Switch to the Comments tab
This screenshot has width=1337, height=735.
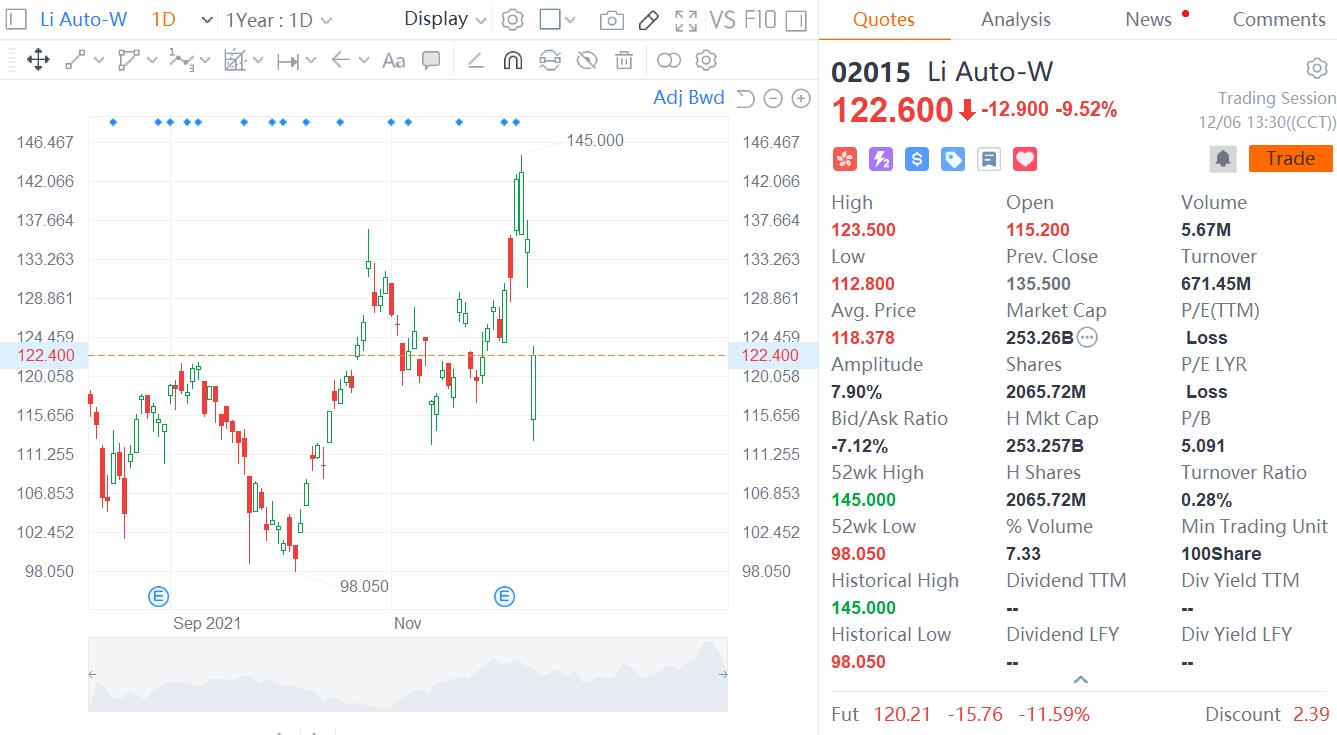(x=1279, y=19)
